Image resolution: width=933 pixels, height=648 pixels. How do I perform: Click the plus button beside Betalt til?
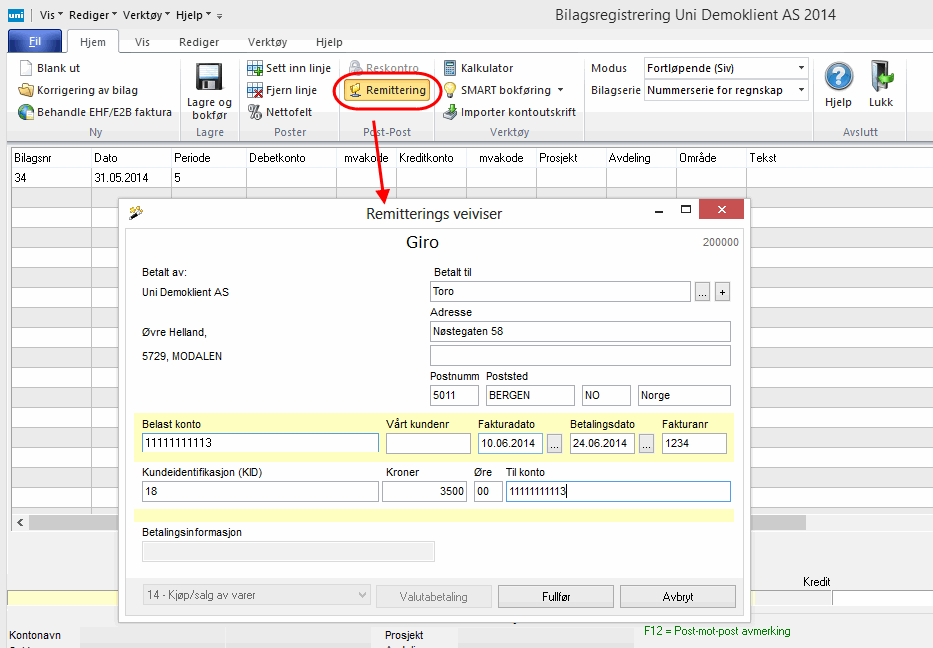(x=723, y=292)
